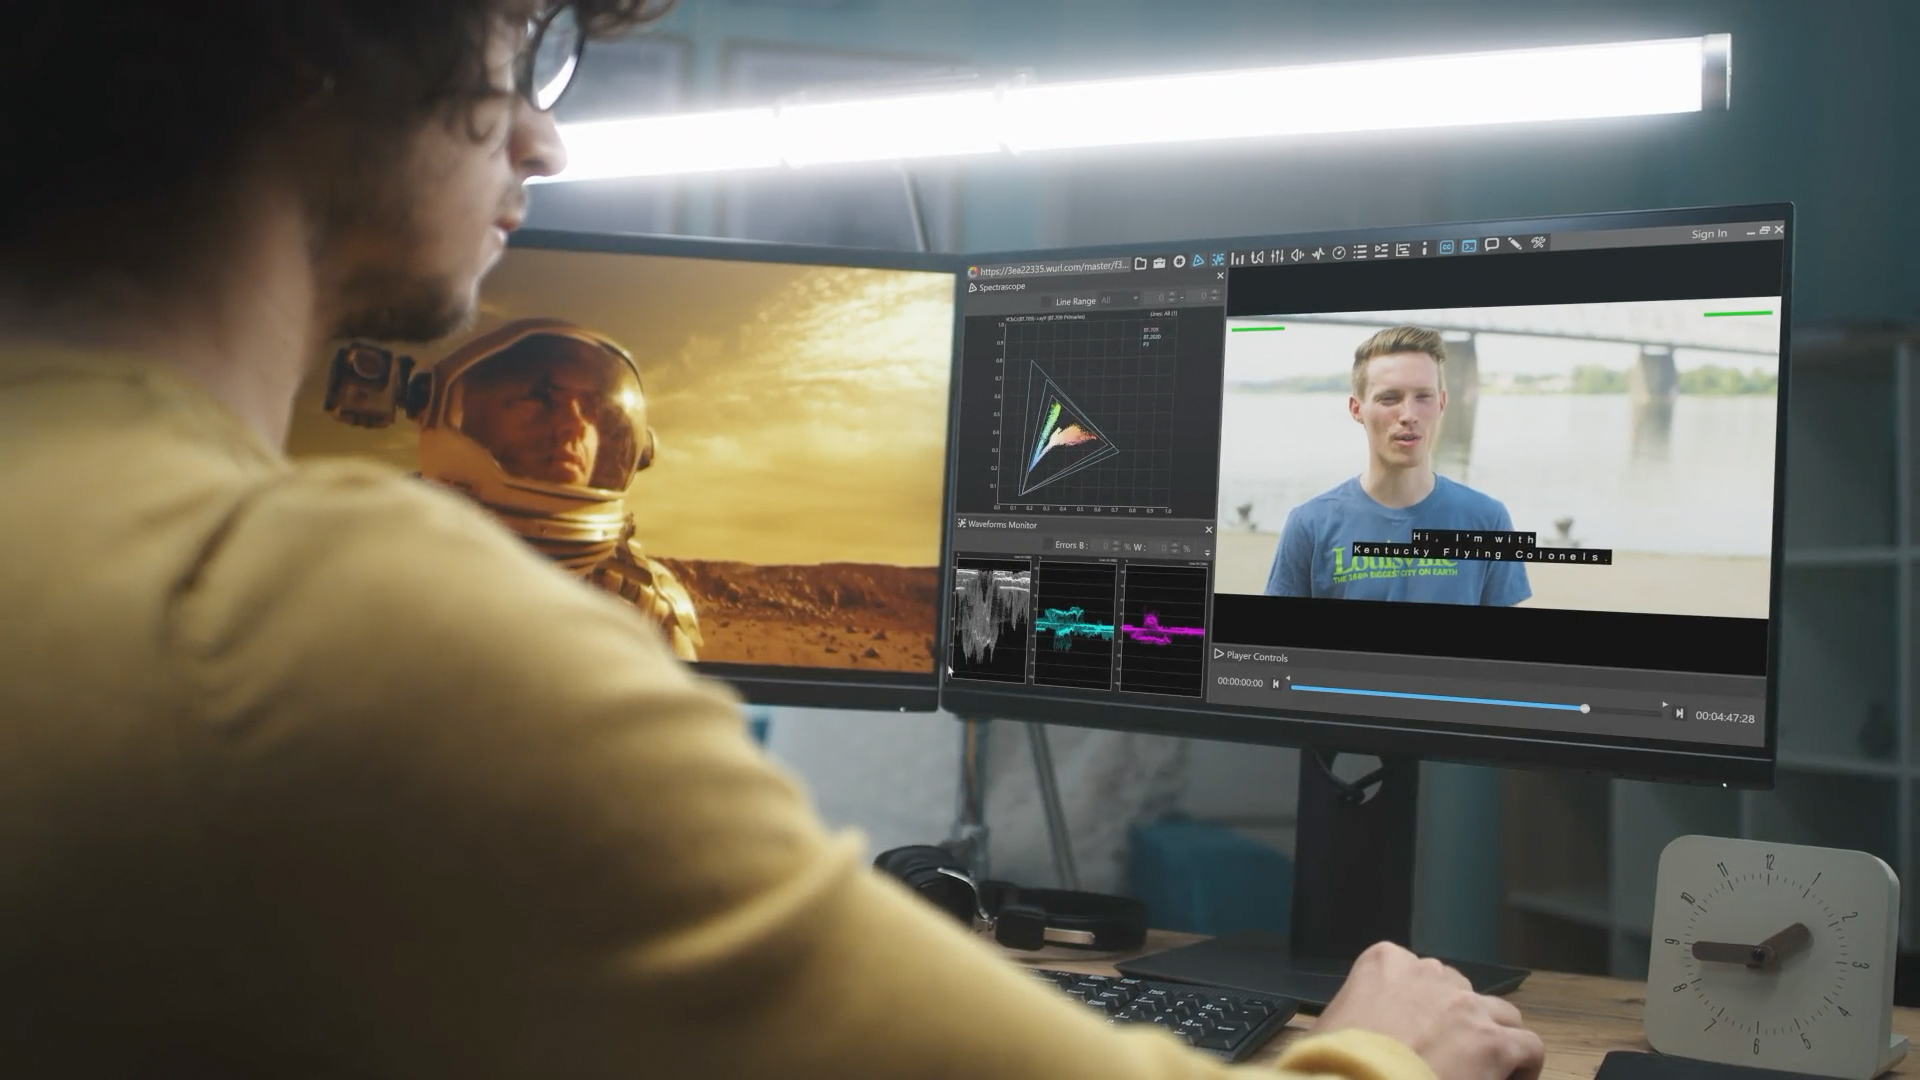Click the round gauge toolbar icon
This screenshot has height=1080, width=1920.
[x=1338, y=253]
